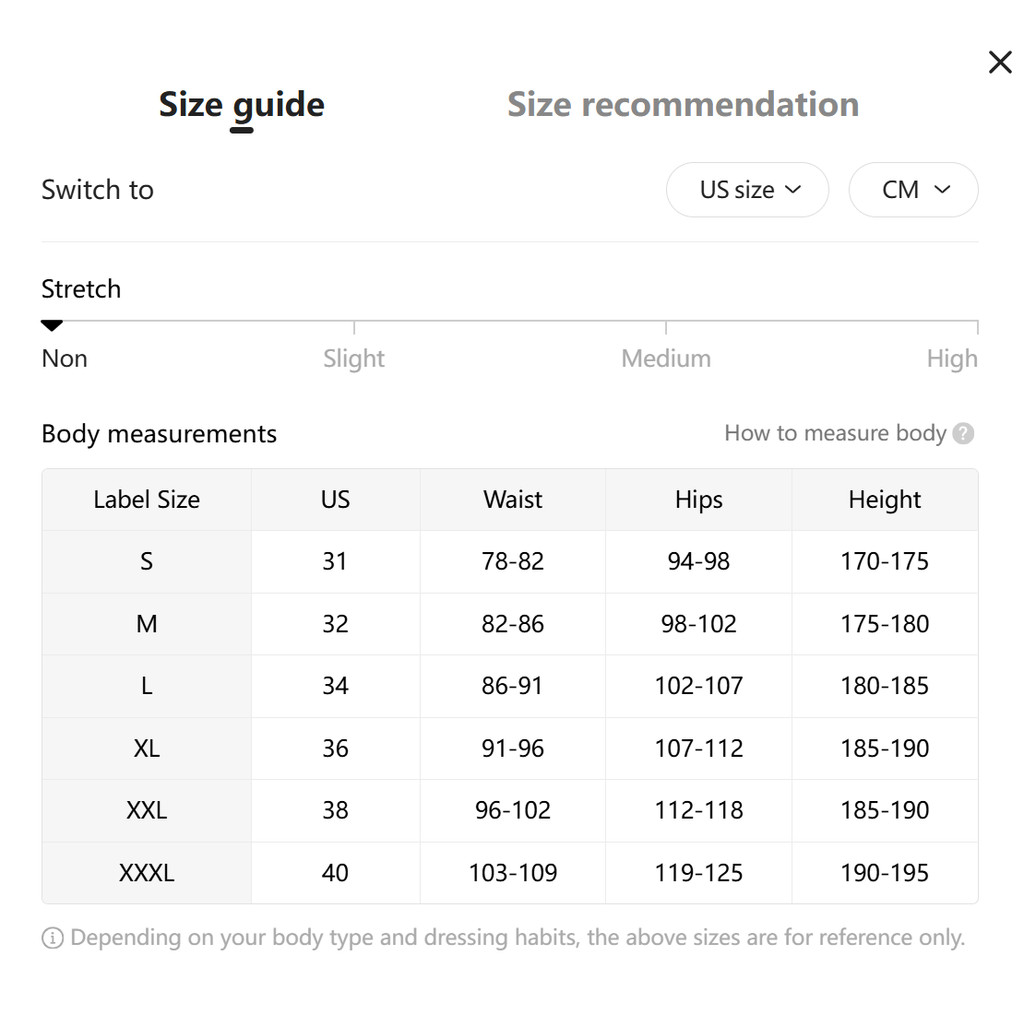The width and height of the screenshot is (1024, 1024).
Task: Select the XXXL label size cell
Action: 146,873
